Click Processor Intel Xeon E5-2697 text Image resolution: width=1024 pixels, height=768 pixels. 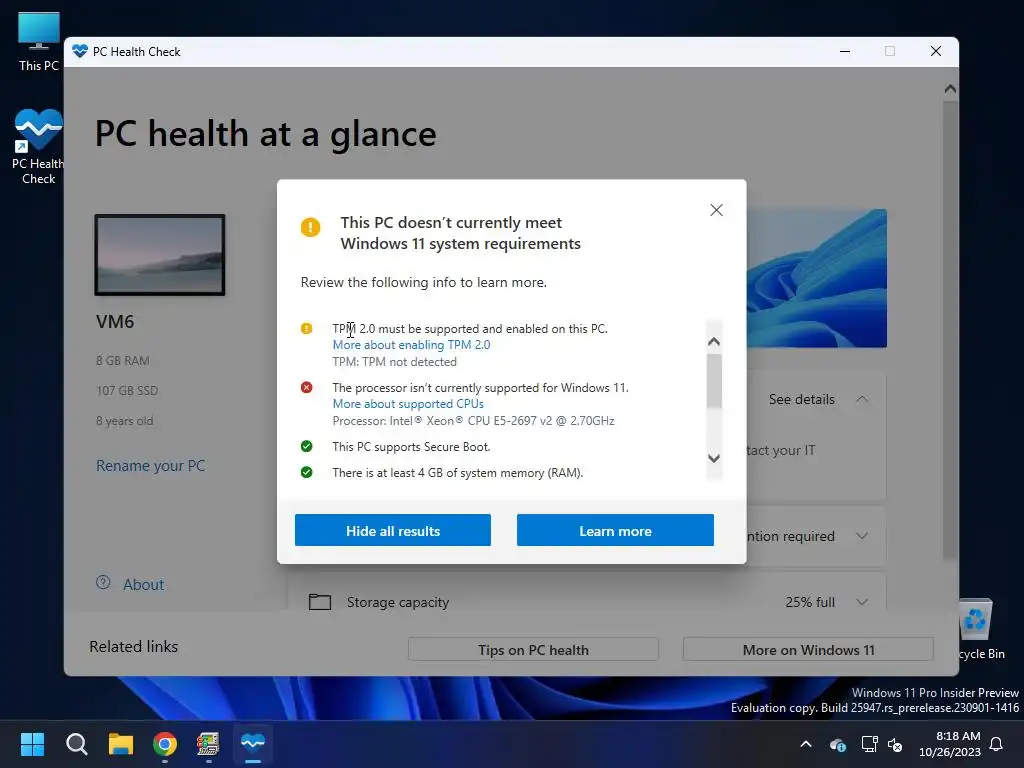pos(473,421)
